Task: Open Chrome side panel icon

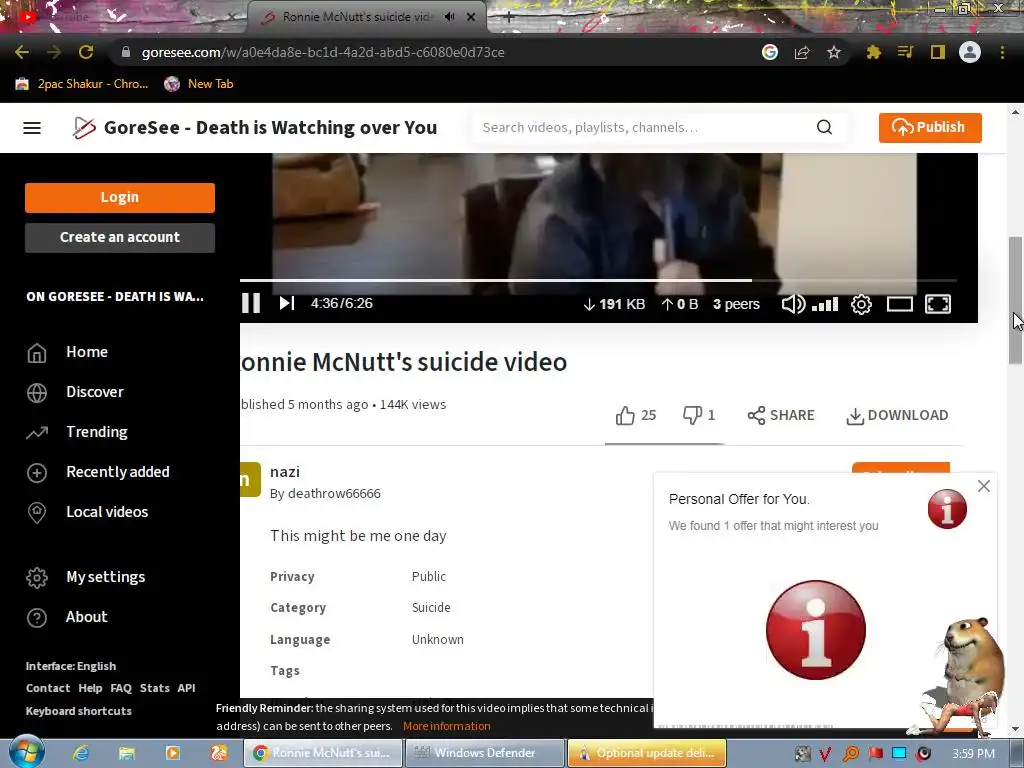Action: [938, 52]
